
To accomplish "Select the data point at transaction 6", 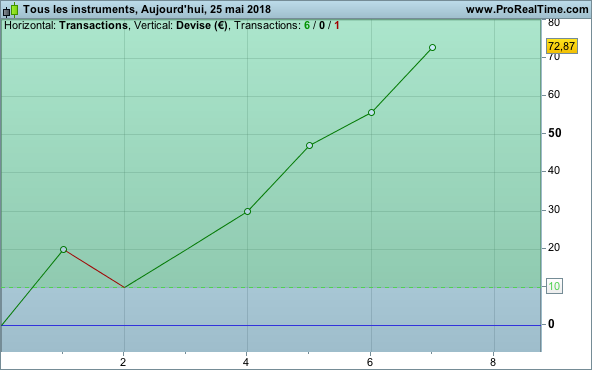I will coord(371,113).
